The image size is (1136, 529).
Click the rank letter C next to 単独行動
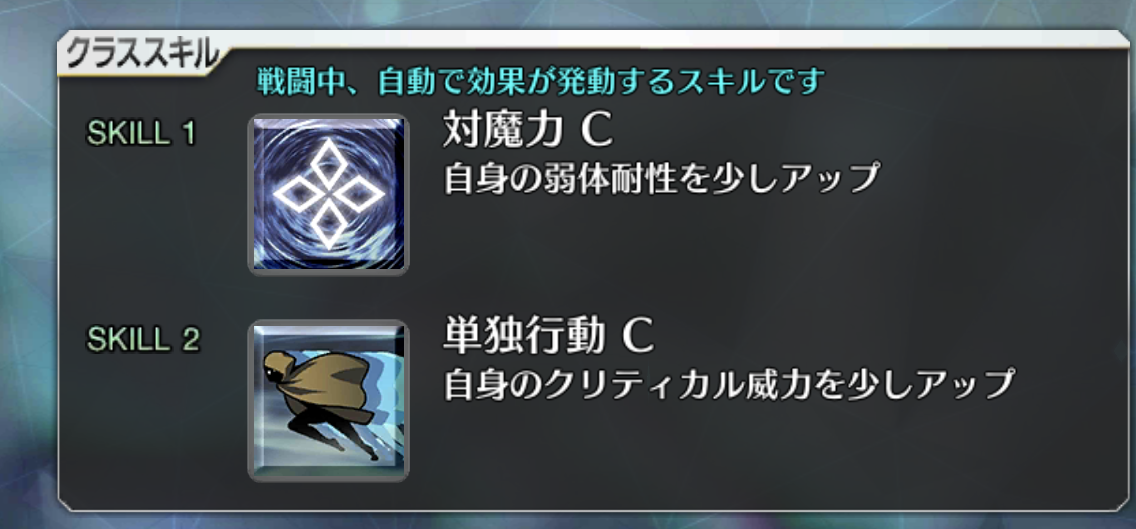[x=638, y=338]
